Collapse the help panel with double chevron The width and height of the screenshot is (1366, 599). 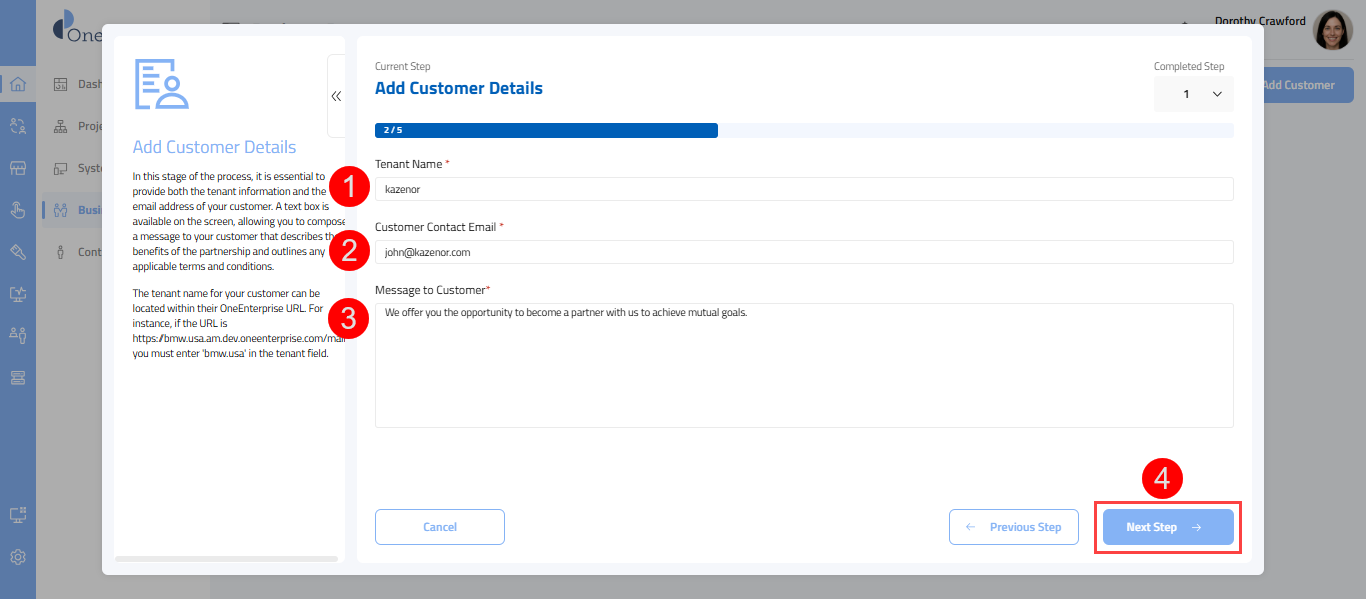coord(336,96)
